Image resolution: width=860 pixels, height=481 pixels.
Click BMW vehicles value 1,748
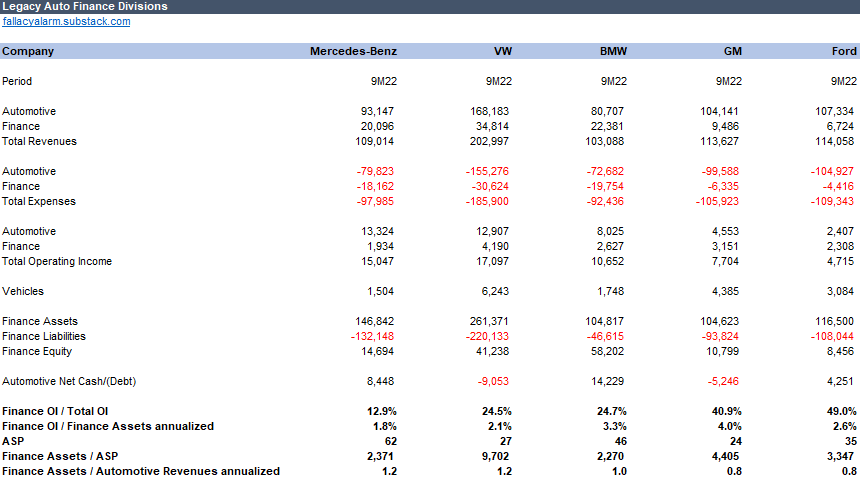(610, 291)
